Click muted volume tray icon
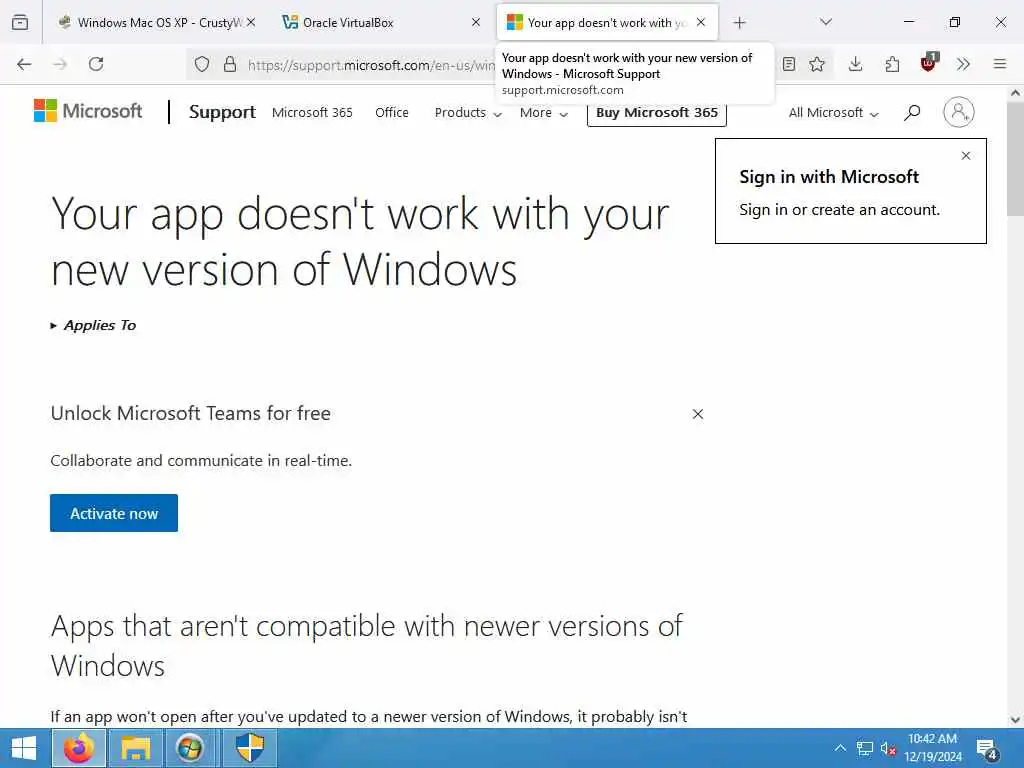The height and width of the screenshot is (768, 1024). [x=888, y=748]
